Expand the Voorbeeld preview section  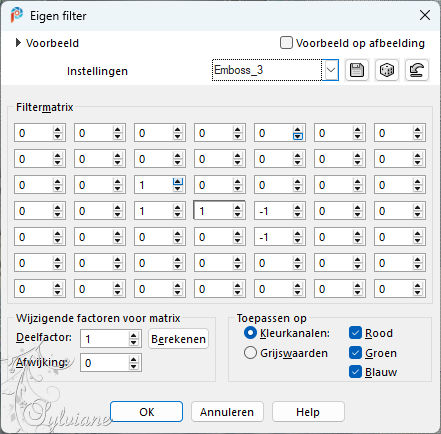18,43
